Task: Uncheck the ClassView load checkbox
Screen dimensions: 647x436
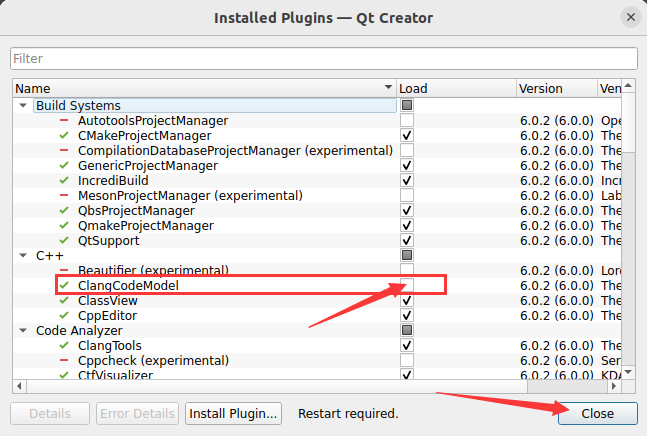Action: click(x=407, y=300)
